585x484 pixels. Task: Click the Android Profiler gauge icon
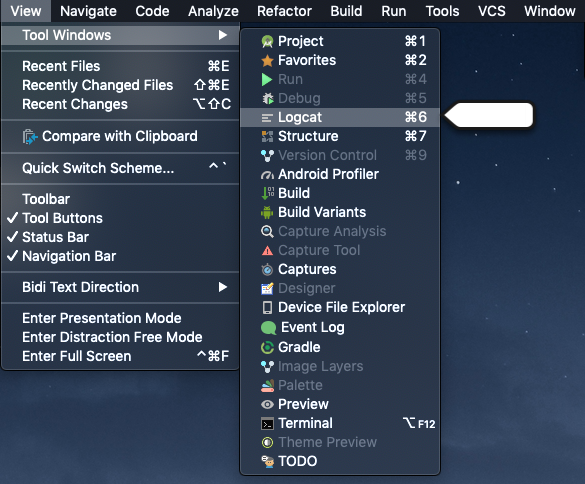[267, 175]
